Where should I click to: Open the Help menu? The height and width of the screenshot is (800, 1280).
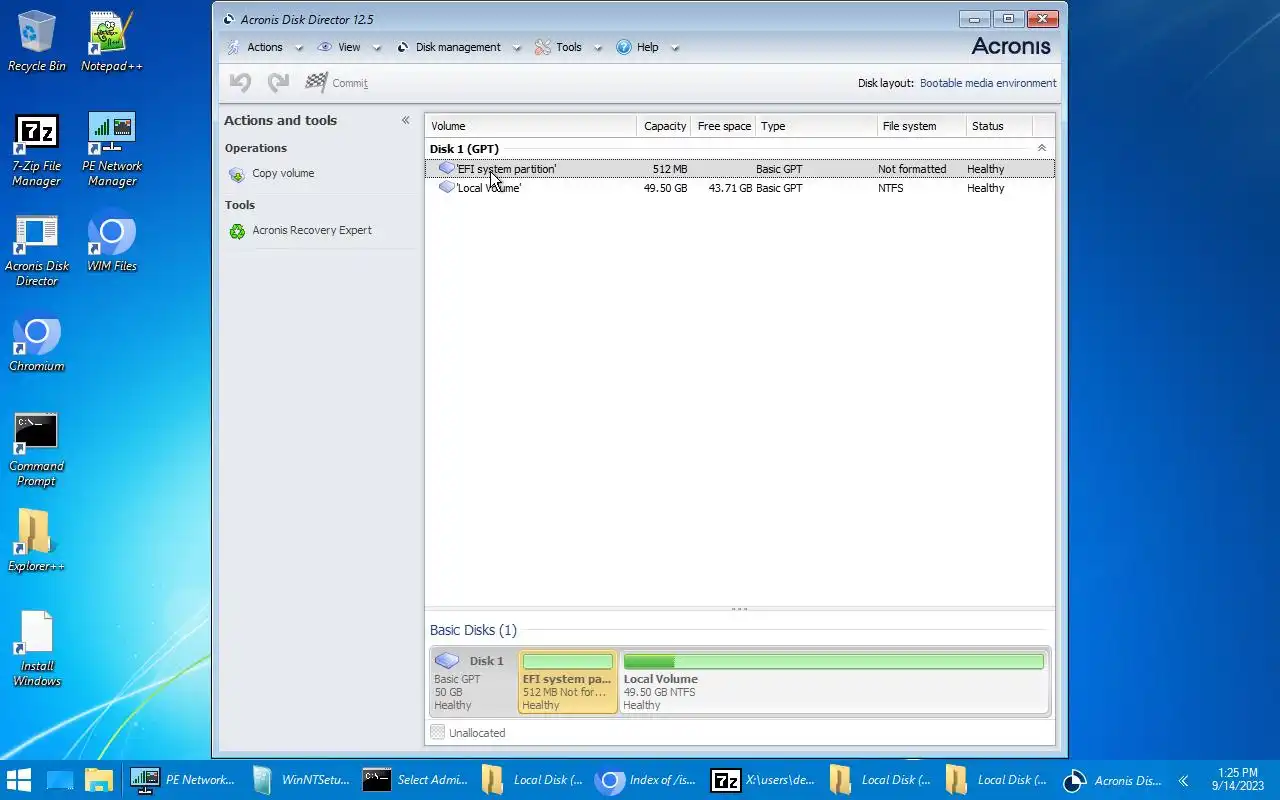click(648, 47)
